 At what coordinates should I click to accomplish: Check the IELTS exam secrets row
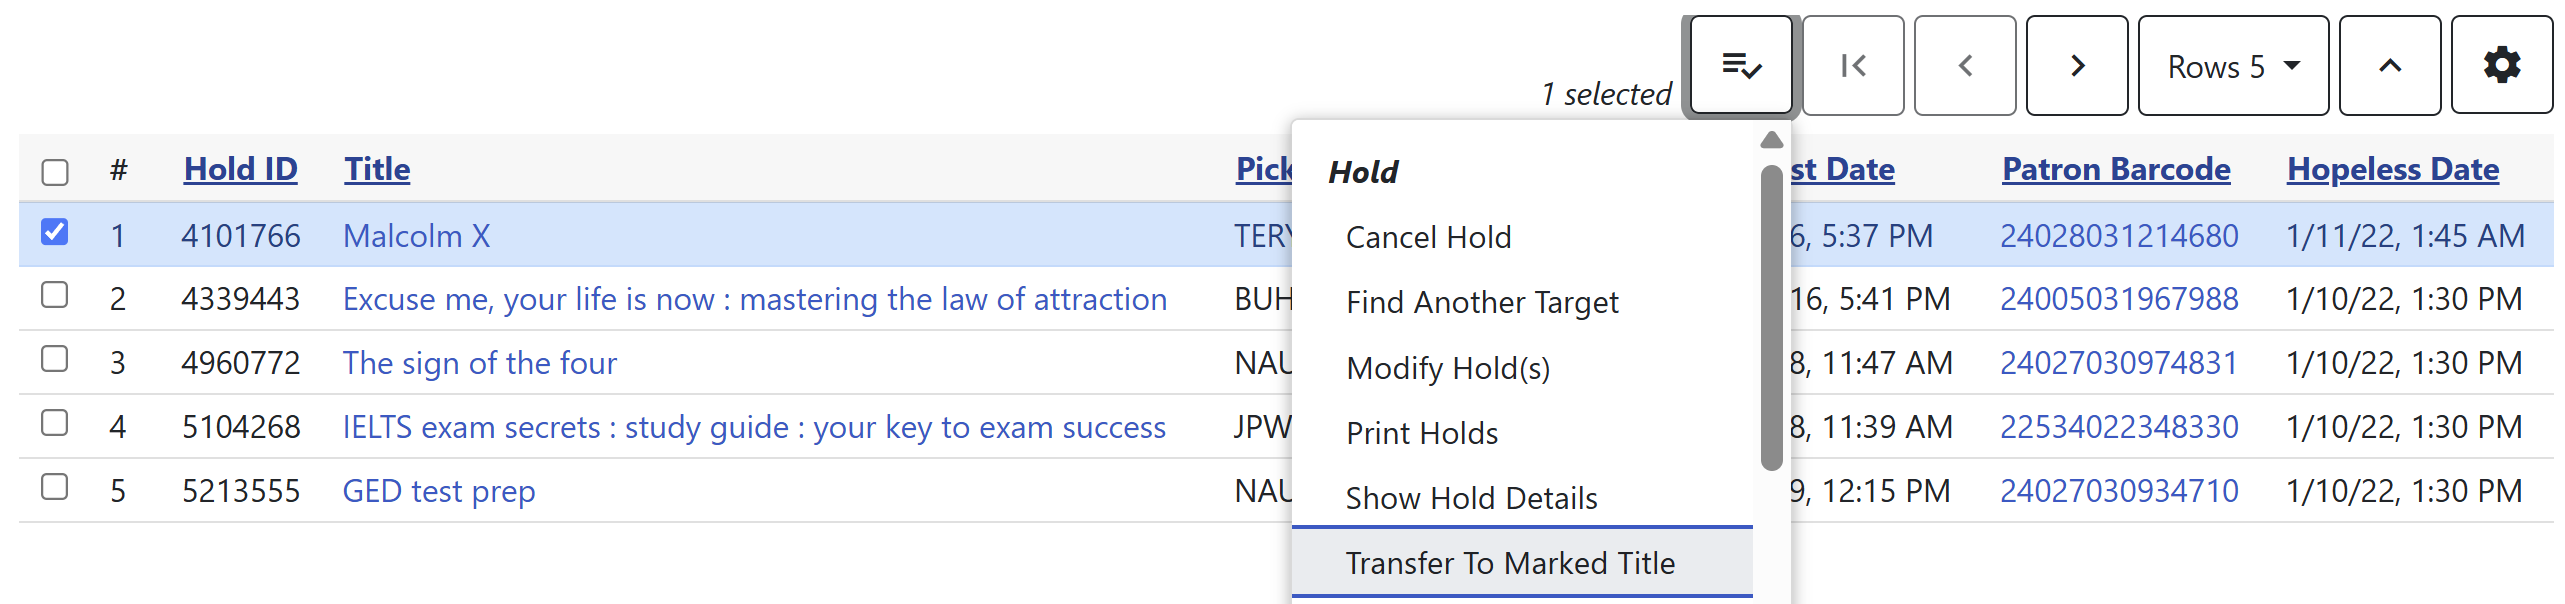(55, 423)
